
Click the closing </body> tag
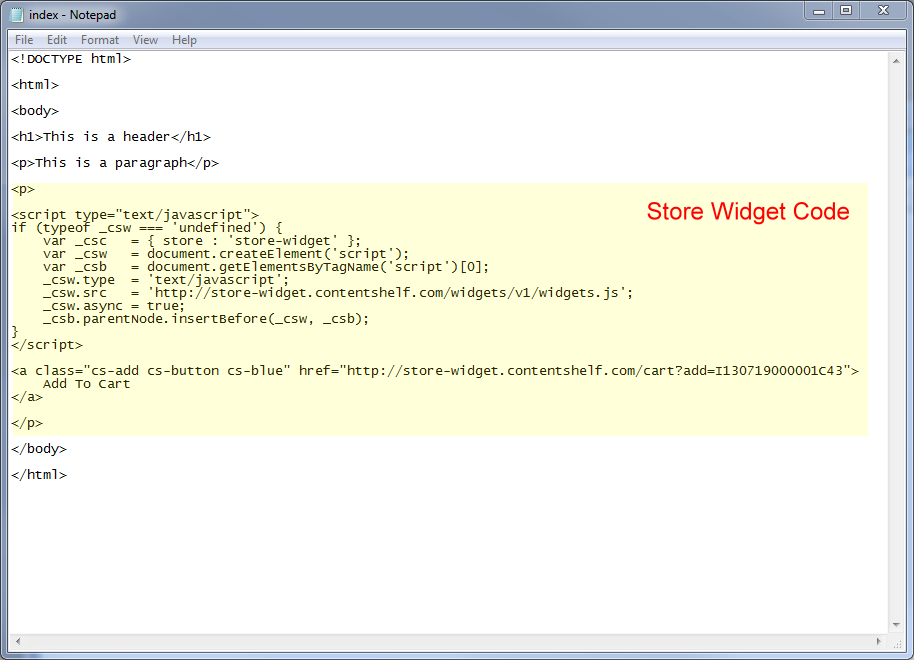39,449
